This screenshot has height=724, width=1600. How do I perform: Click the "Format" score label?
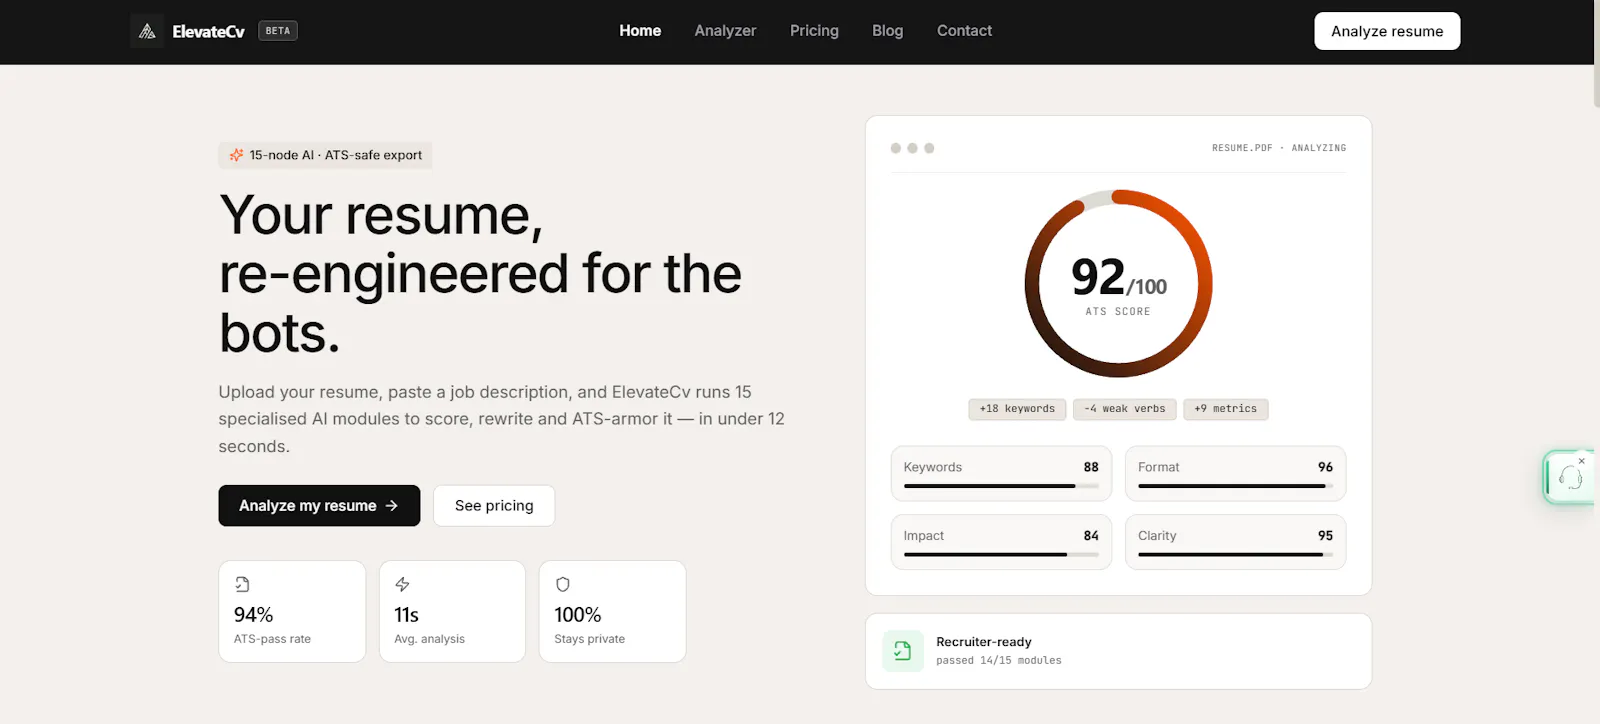(x=1159, y=467)
